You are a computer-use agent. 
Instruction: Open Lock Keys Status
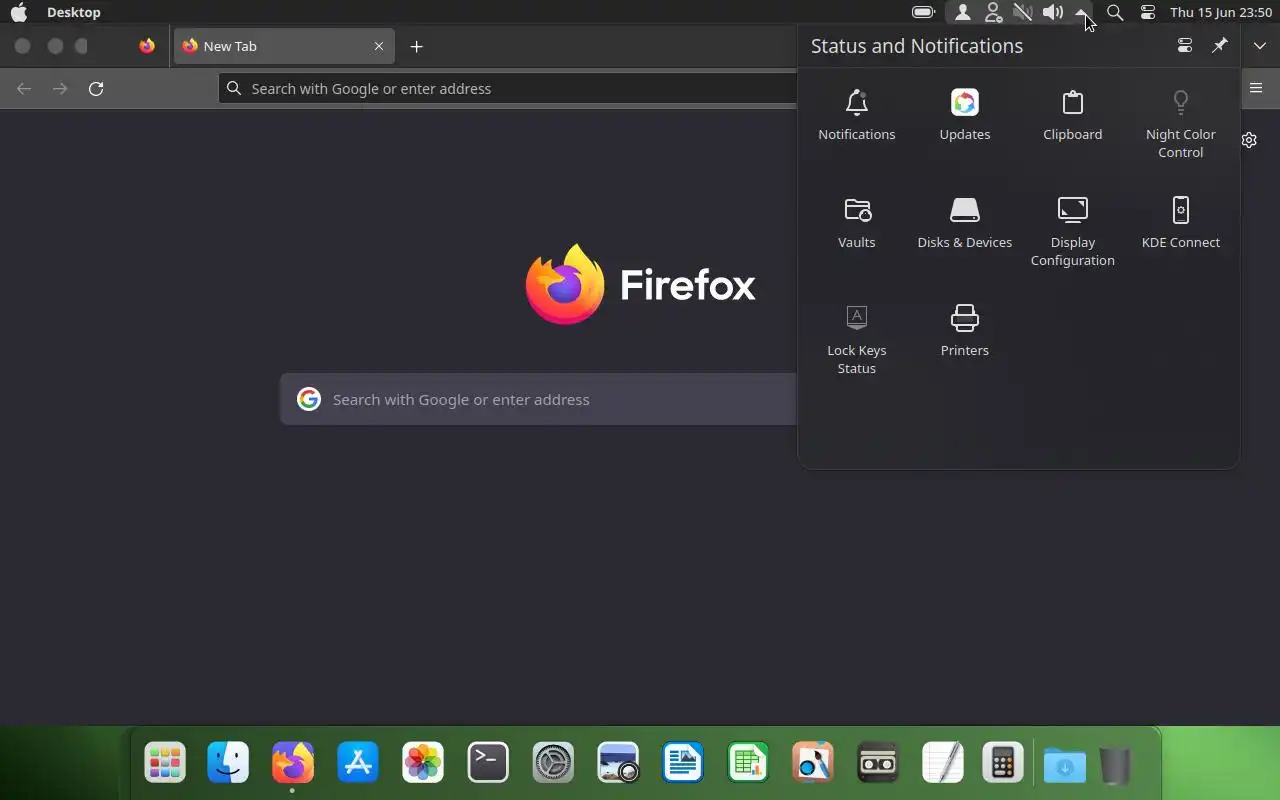click(856, 340)
